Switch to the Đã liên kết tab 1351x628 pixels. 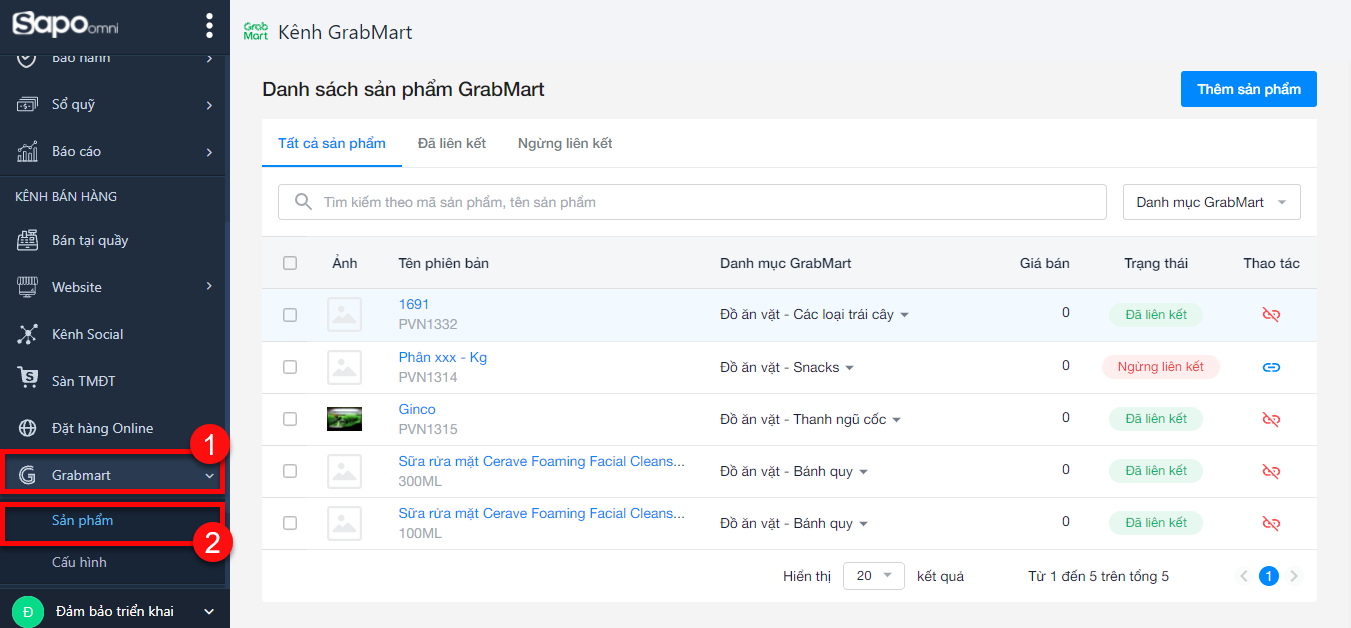452,143
